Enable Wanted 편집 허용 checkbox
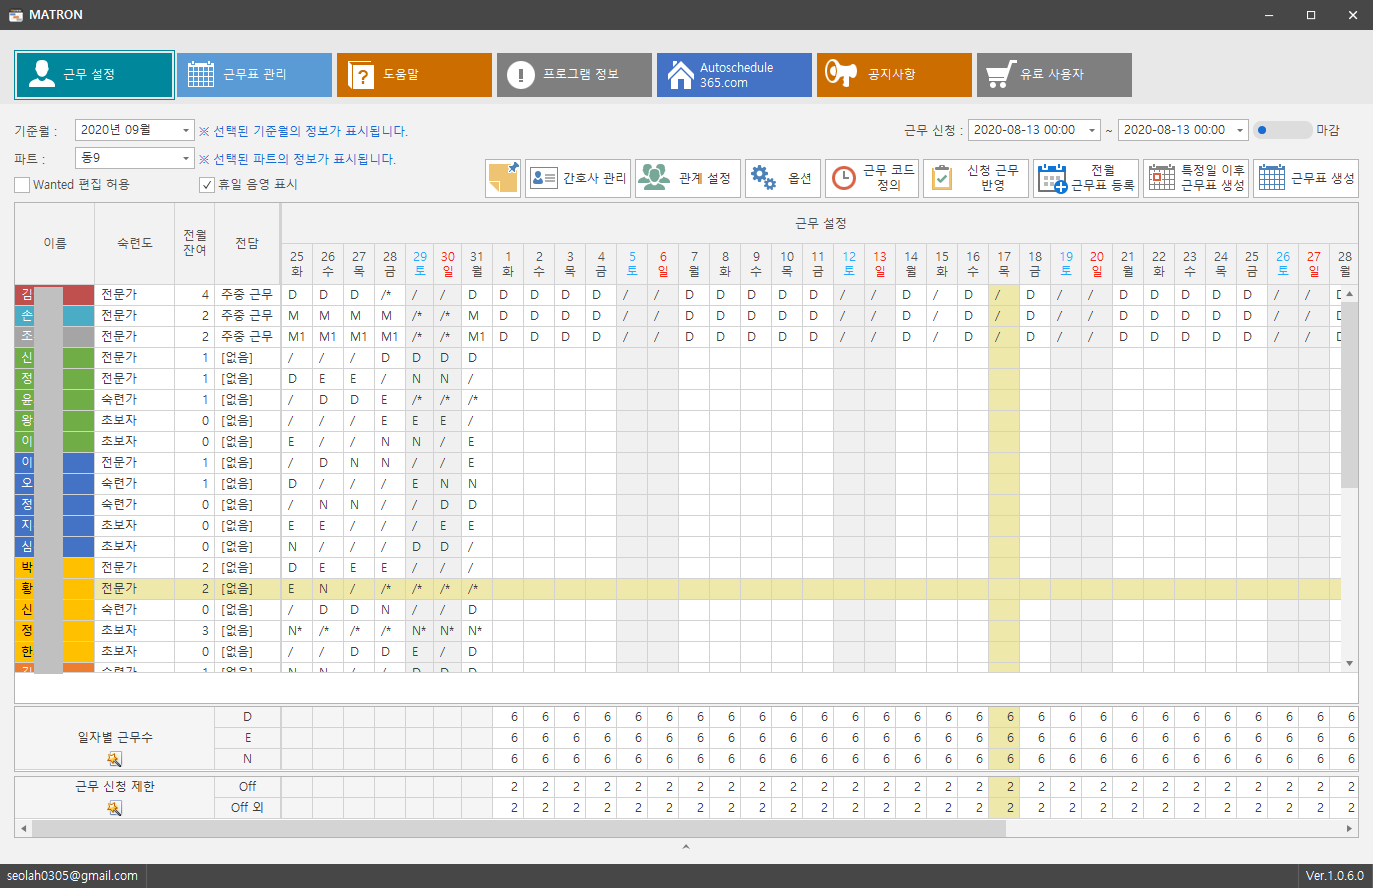 (x=22, y=185)
